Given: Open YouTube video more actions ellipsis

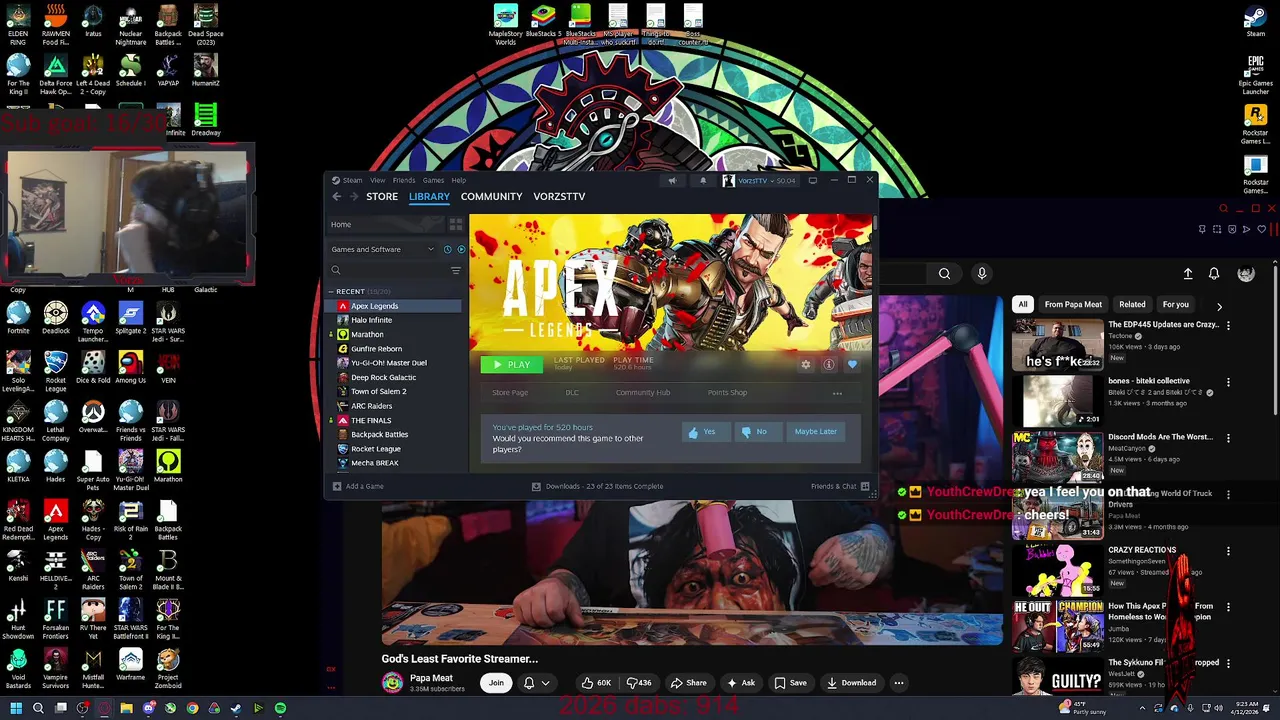Looking at the screenshot, I should (899, 683).
